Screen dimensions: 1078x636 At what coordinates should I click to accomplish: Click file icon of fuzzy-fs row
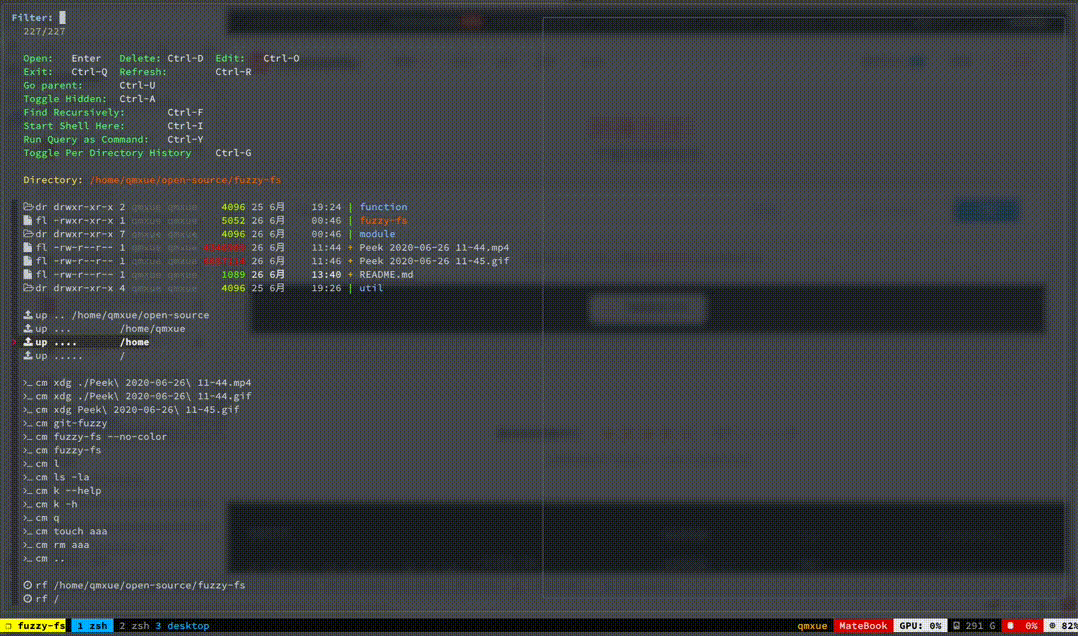pos(28,221)
